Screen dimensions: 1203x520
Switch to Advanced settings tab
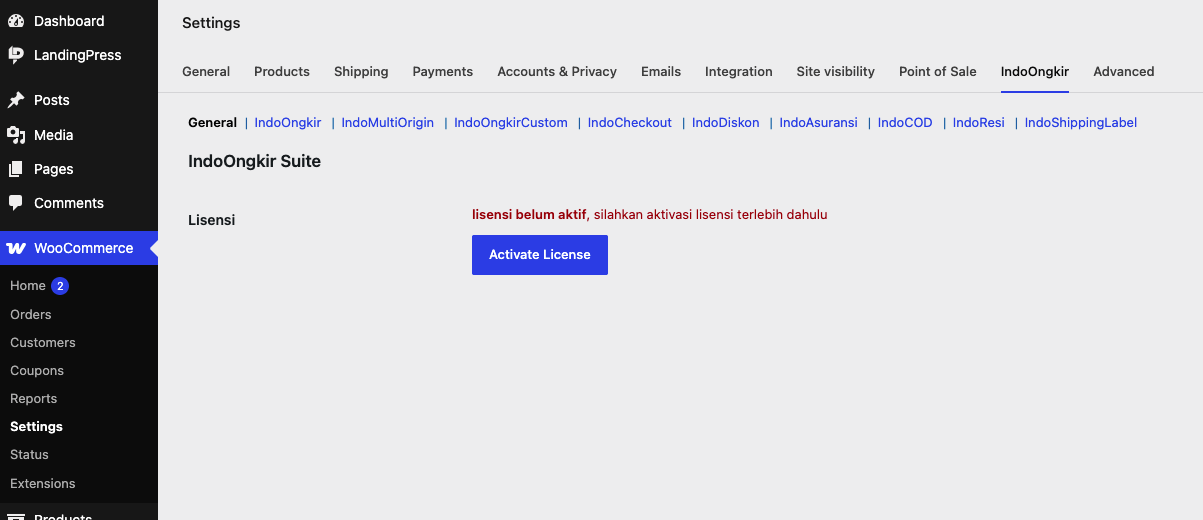click(x=1124, y=71)
